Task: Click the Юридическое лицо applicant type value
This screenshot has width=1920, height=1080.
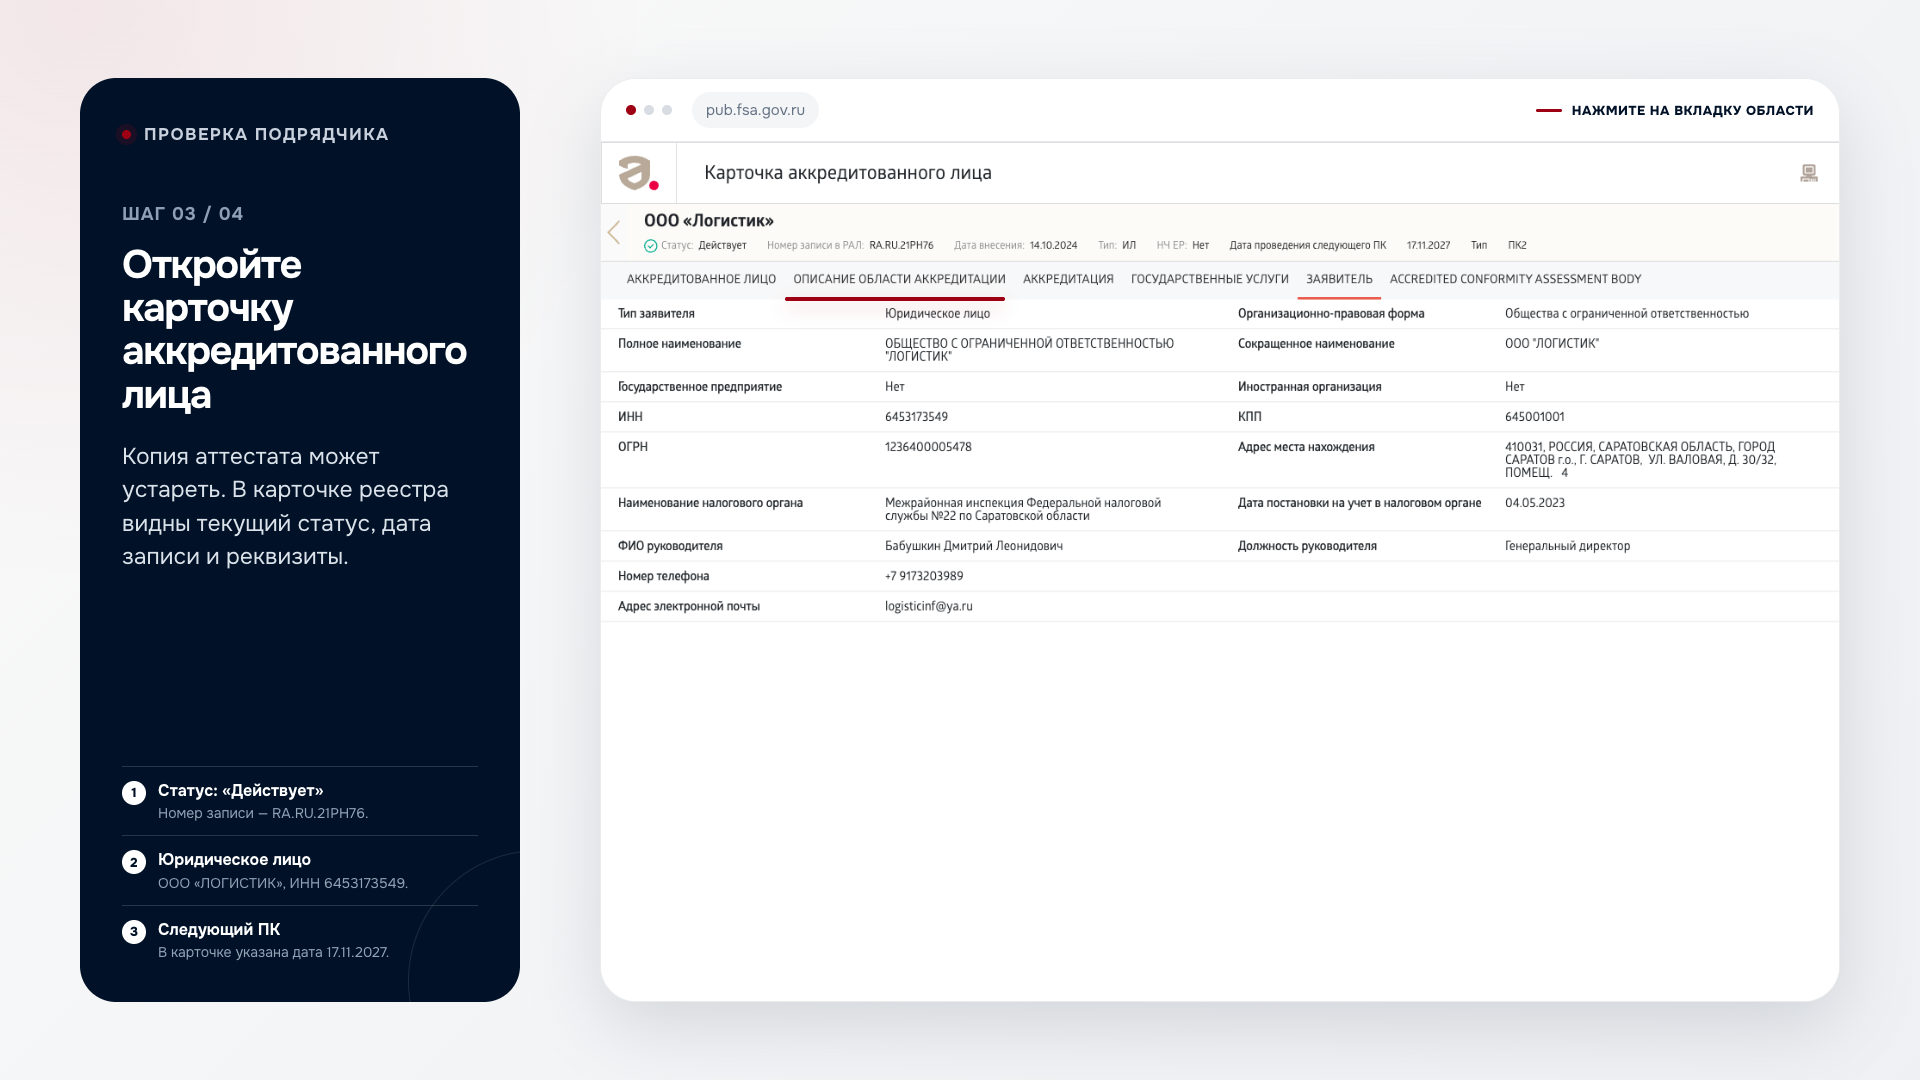Action: (x=937, y=314)
